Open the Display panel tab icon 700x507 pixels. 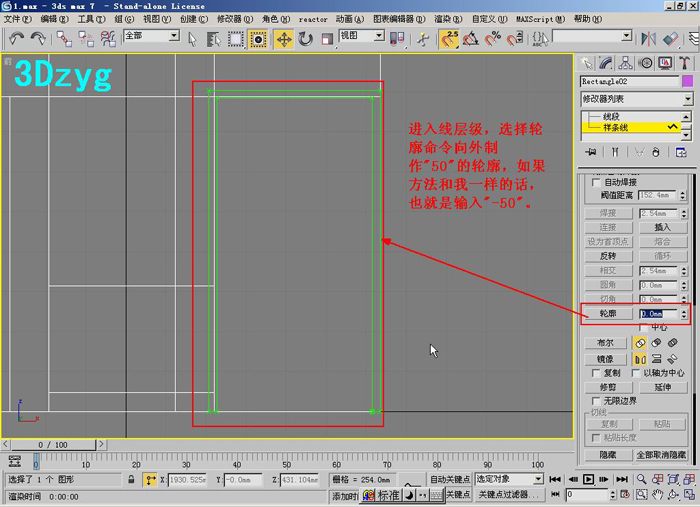pos(665,63)
